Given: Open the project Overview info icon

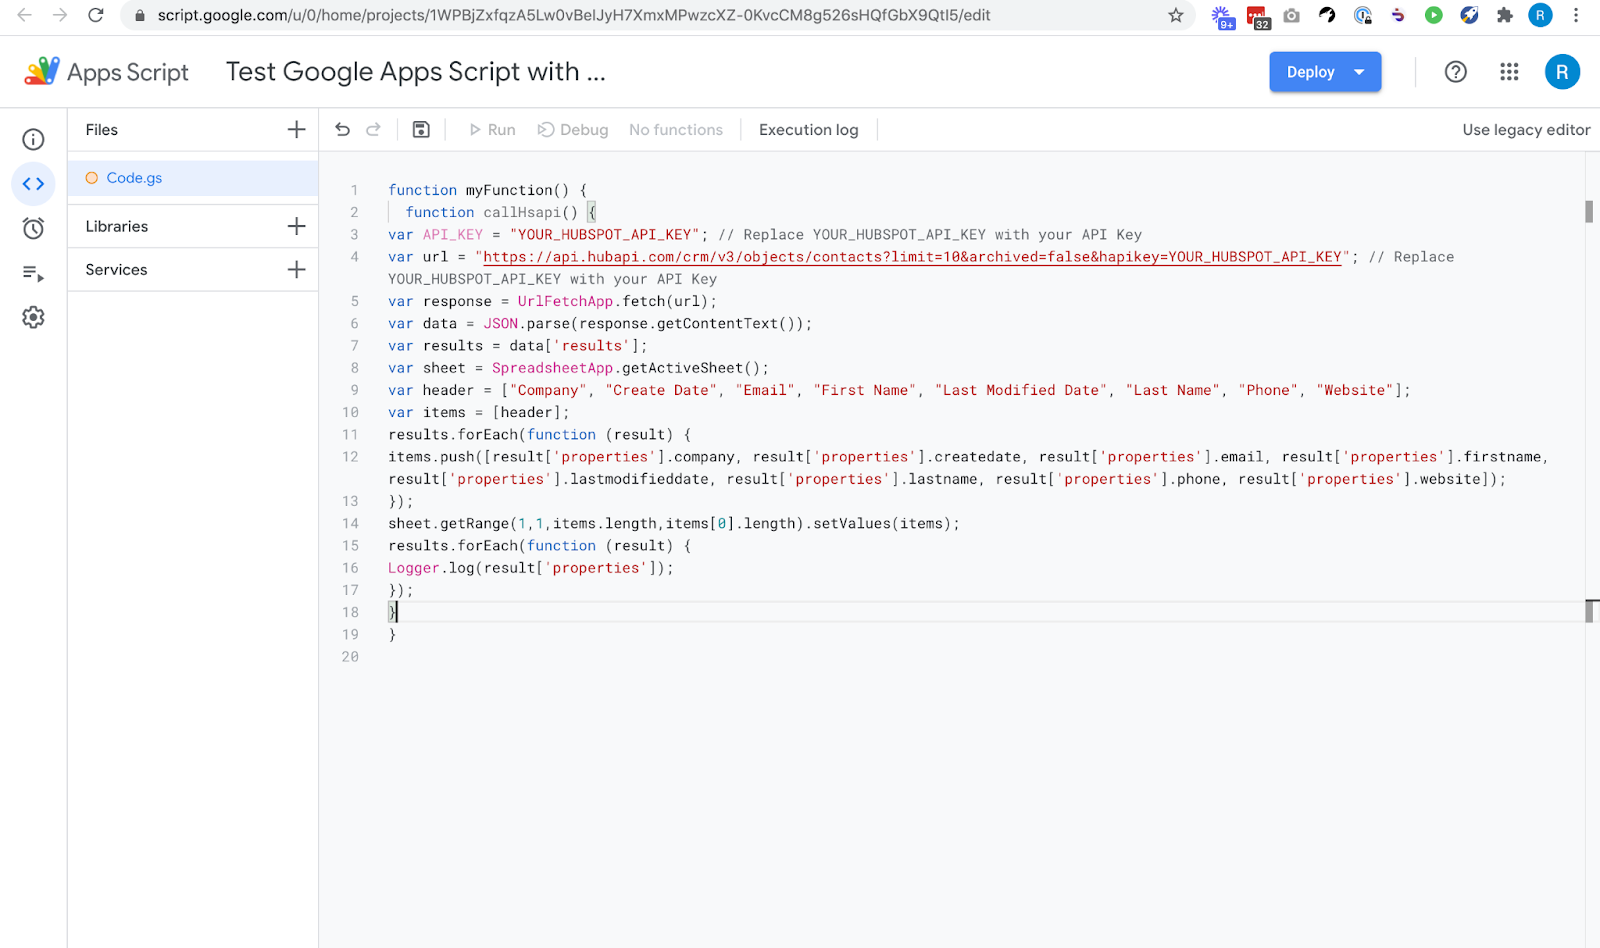Looking at the screenshot, I should [33, 139].
